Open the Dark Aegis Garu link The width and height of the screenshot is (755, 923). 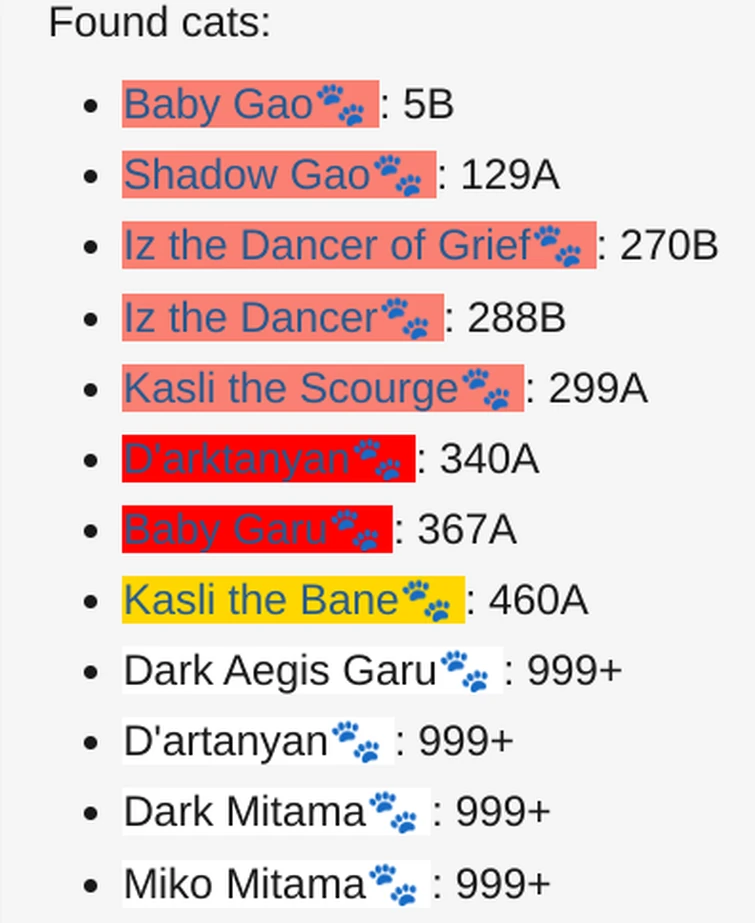coord(280,671)
